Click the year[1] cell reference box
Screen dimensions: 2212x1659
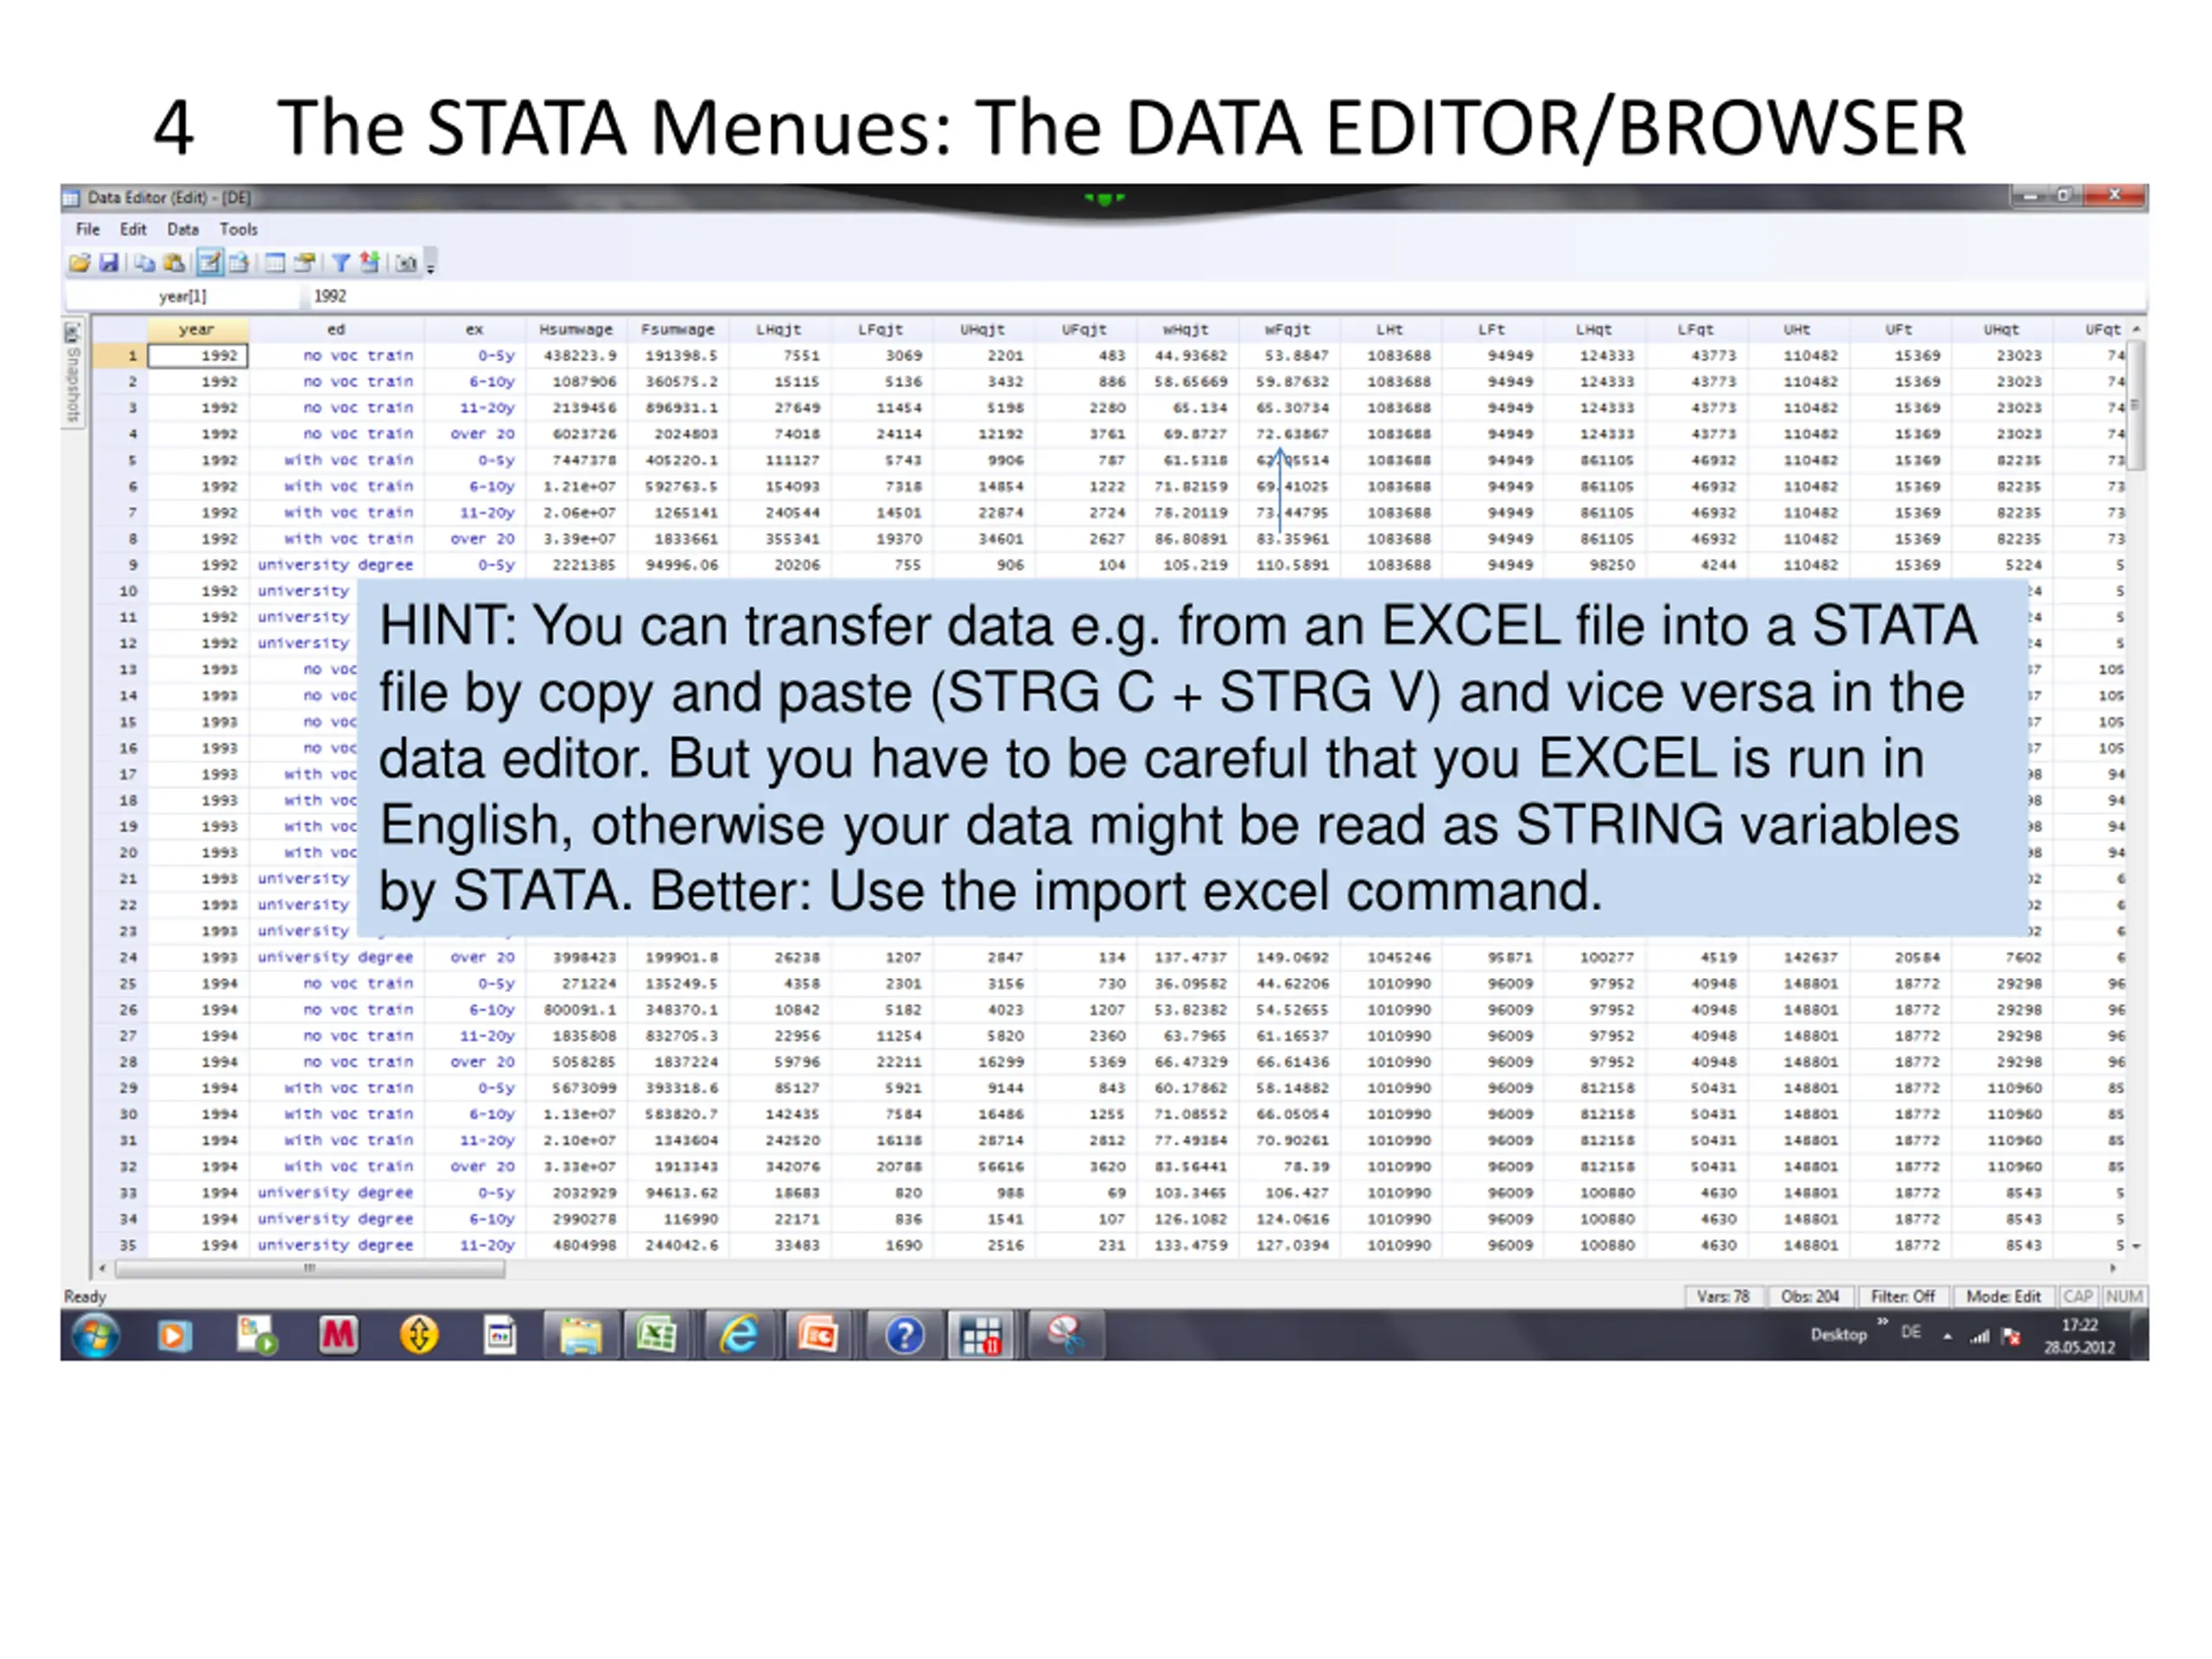click(x=183, y=296)
